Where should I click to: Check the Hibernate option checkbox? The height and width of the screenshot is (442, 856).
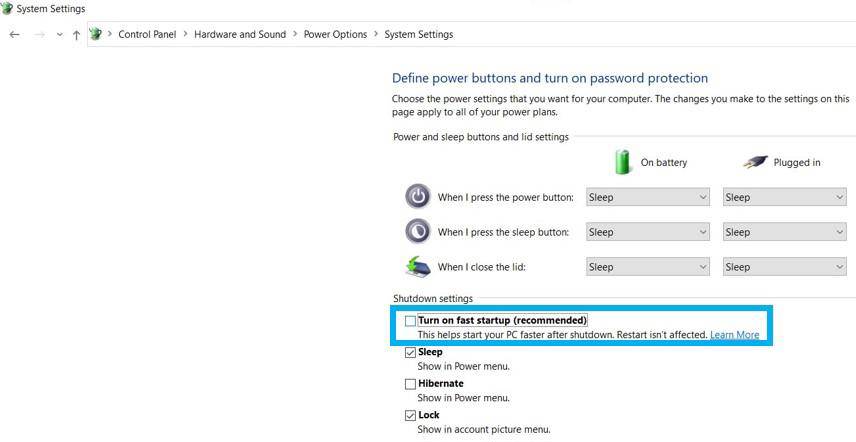point(410,384)
